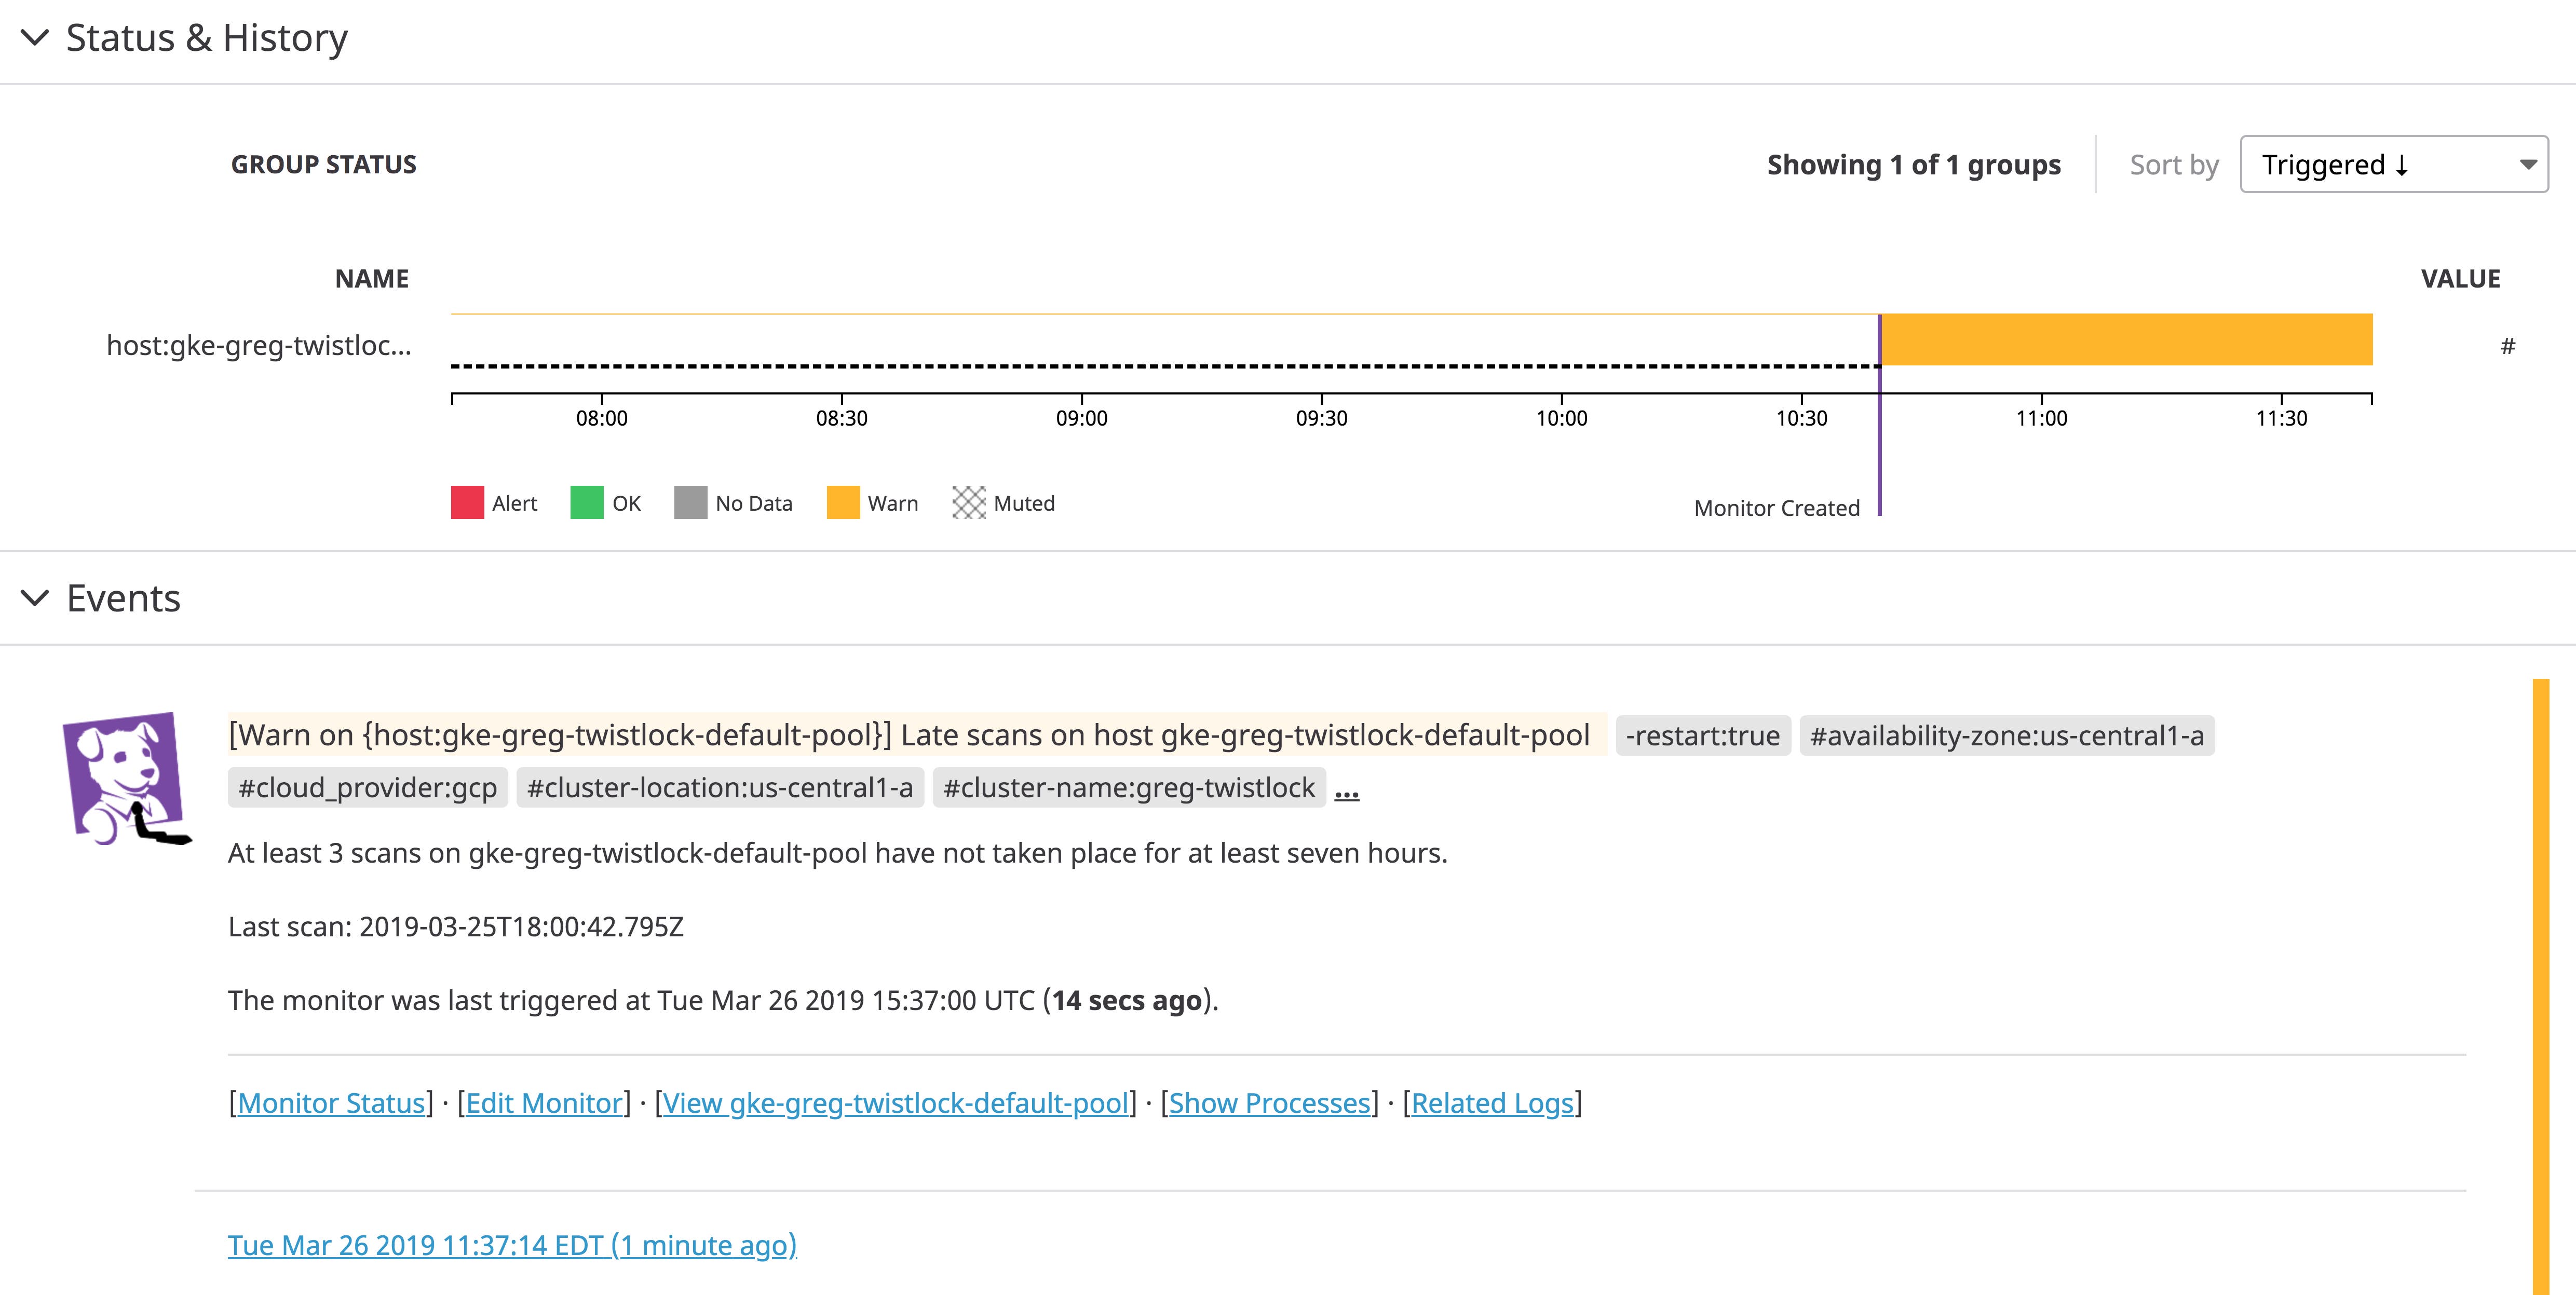The height and width of the screenshot is (1295, 2576).
Task: Click the #cloud_provider:gcp tag
Action: [367, 788]
